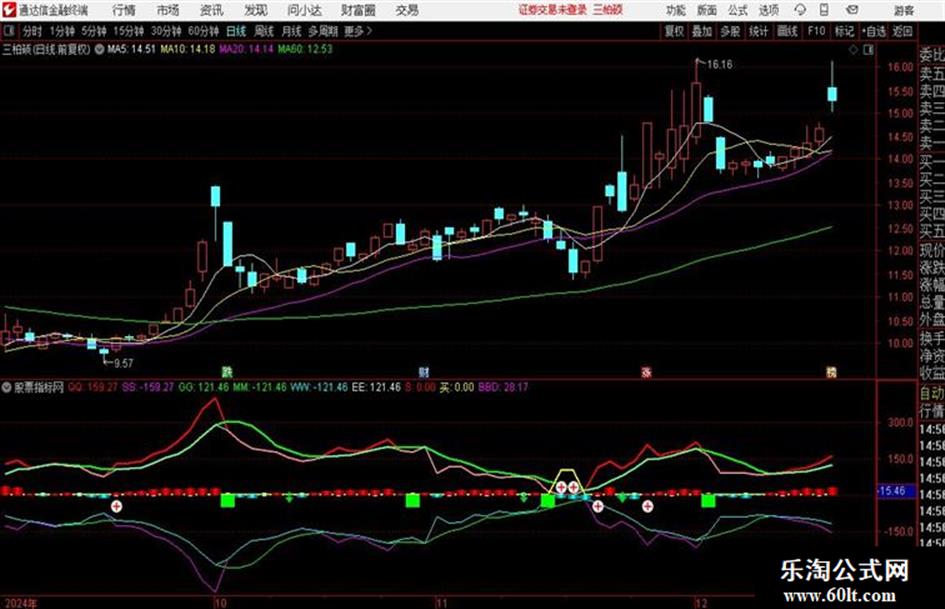Viewport: 945px width, 609px height.
Task: Click the Tongdaxin red logo icon
Action: coord(8,10)
